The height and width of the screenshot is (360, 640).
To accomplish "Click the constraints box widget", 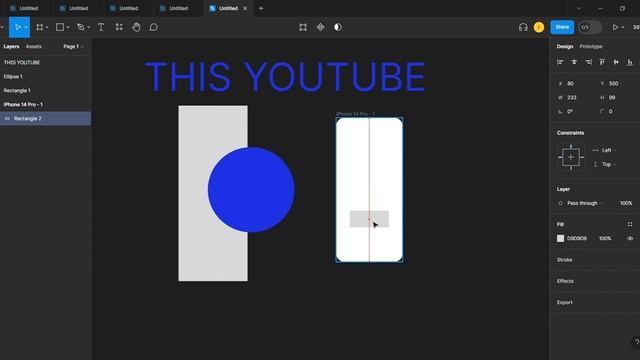I will (571, 158).
